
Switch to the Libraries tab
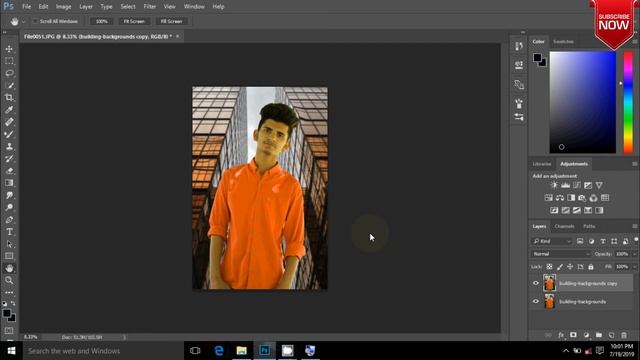pyautogui.click(x=542, y=164)
